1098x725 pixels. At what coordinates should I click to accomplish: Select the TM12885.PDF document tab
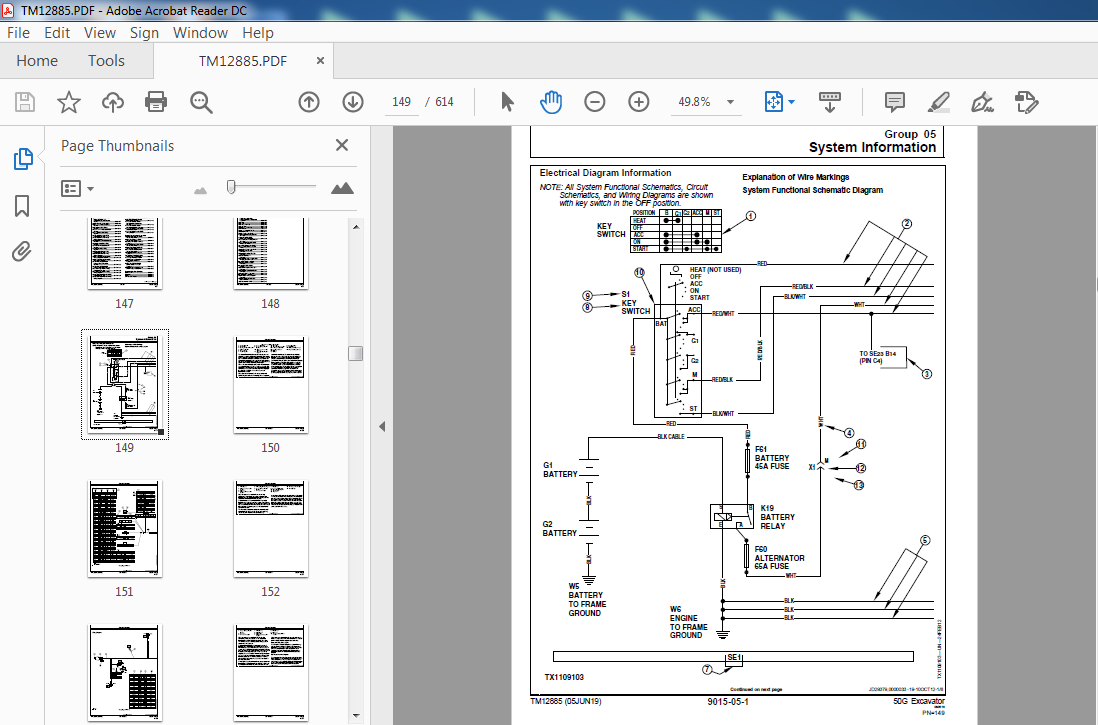coord(242,61)
